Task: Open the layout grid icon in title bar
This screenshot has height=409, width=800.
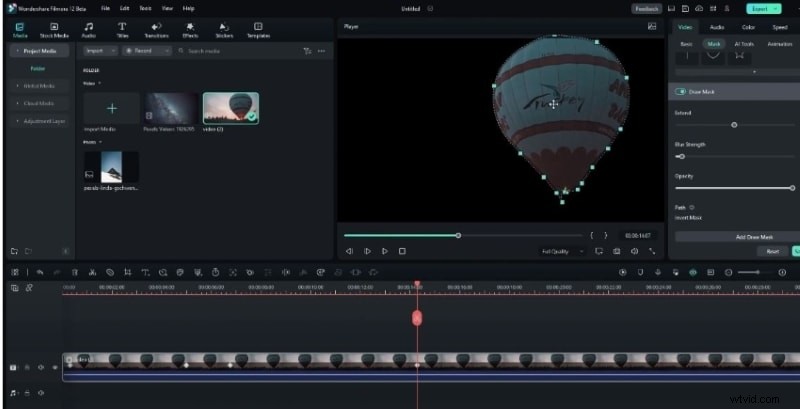Action: (x=713, y=9)
